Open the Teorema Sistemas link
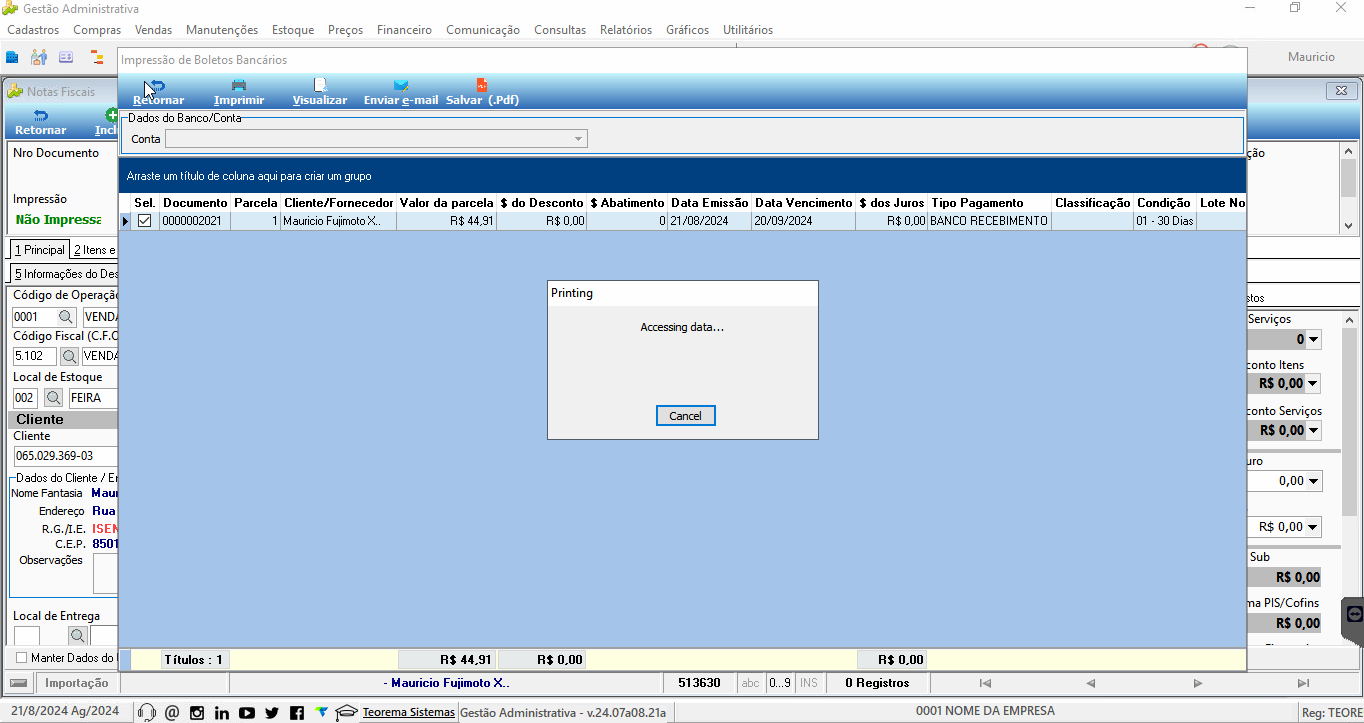 coord(408,712)
